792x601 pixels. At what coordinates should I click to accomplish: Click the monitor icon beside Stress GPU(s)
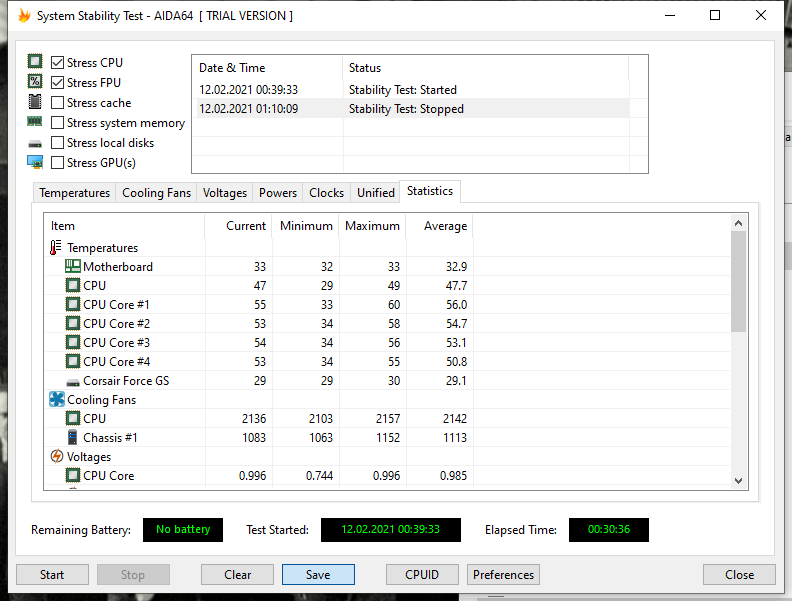[35, 162]
